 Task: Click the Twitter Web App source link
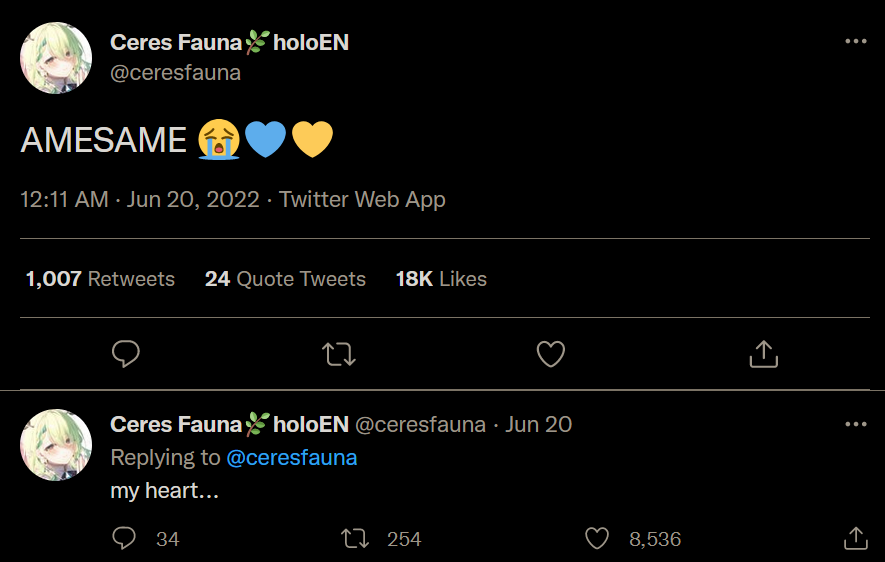pyautogui.click(x=362, y=199)
